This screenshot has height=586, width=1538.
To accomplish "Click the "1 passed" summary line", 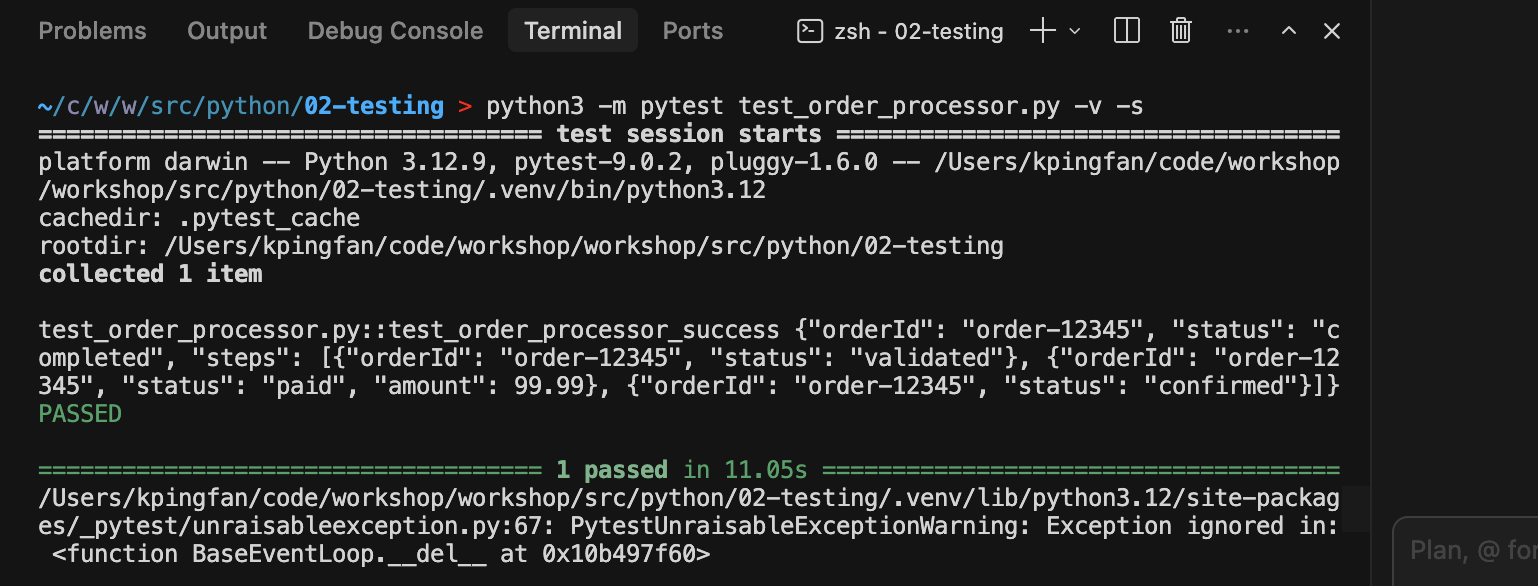I will click(x=611, y=470).
